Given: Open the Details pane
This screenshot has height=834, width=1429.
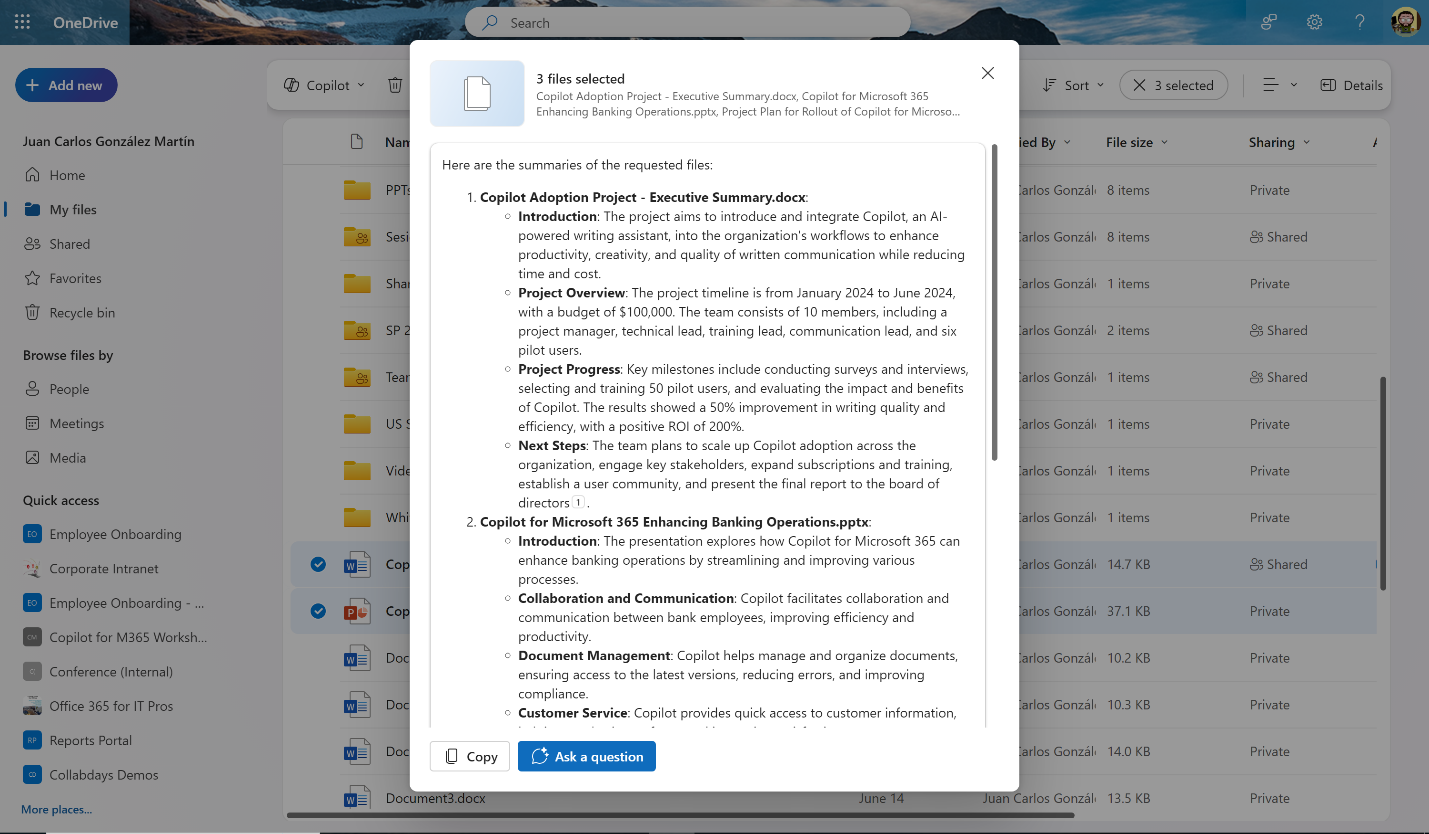Looking at the screenshot, I should click(x=1351, y=85).
